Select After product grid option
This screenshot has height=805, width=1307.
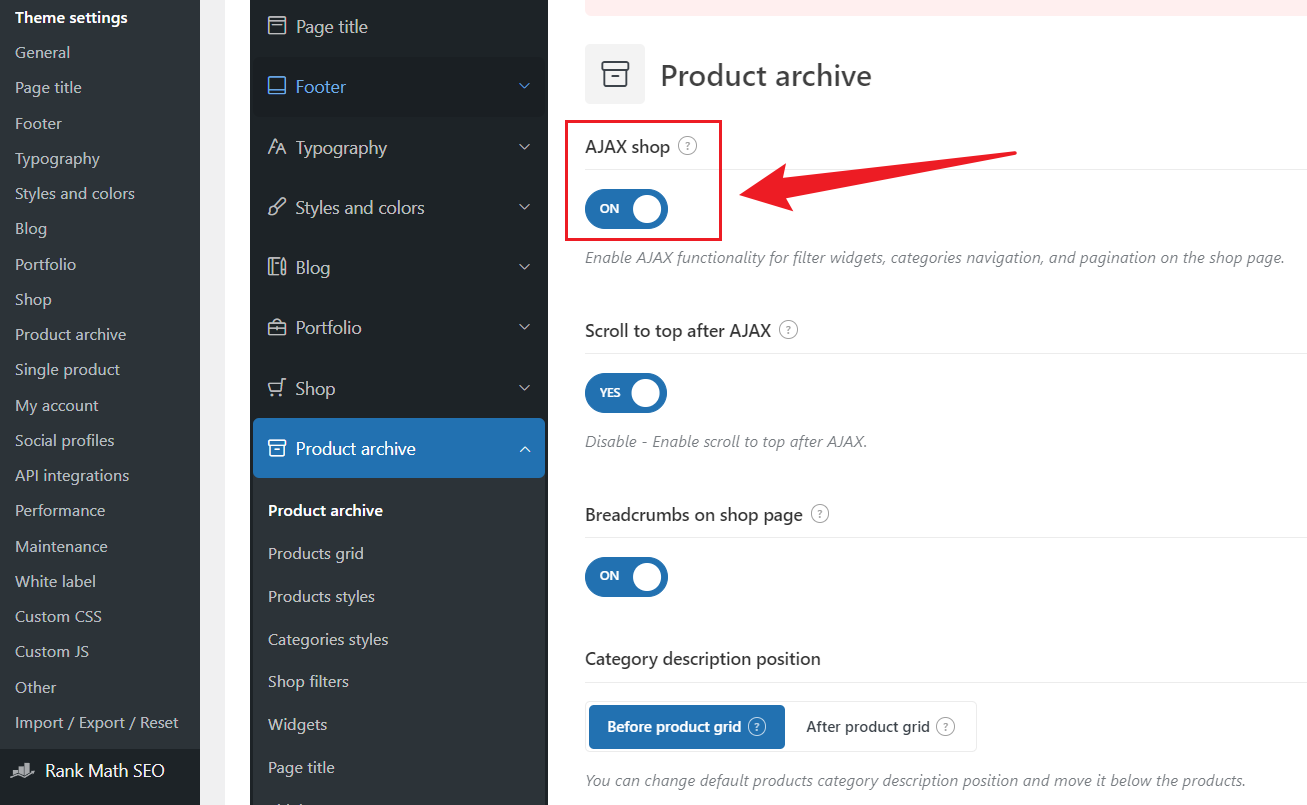[868, 727]
